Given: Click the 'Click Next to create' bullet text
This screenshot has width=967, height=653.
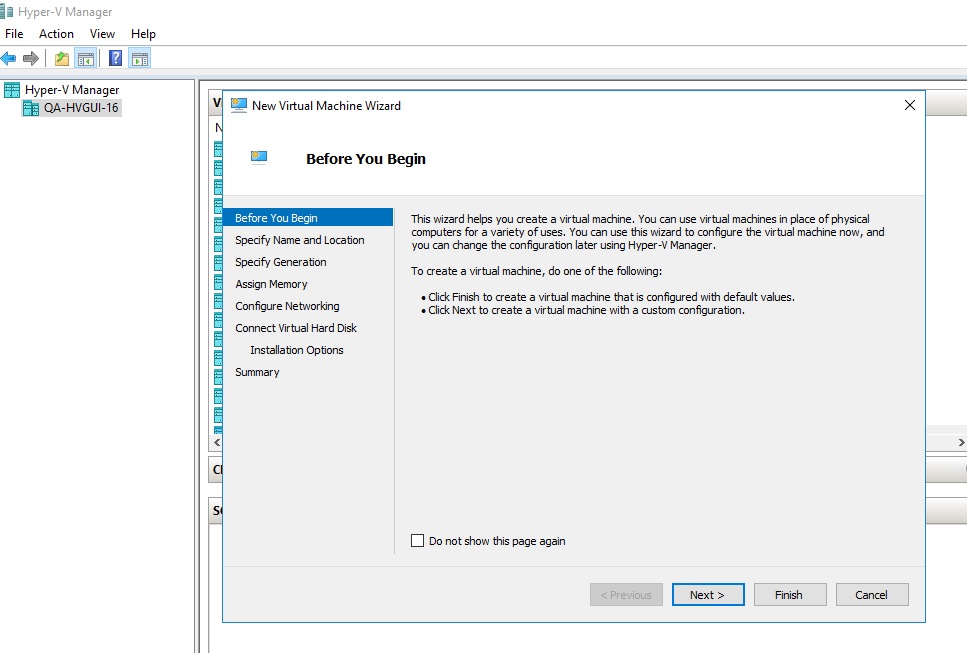Looking at the screenshot, I should 586,310.
